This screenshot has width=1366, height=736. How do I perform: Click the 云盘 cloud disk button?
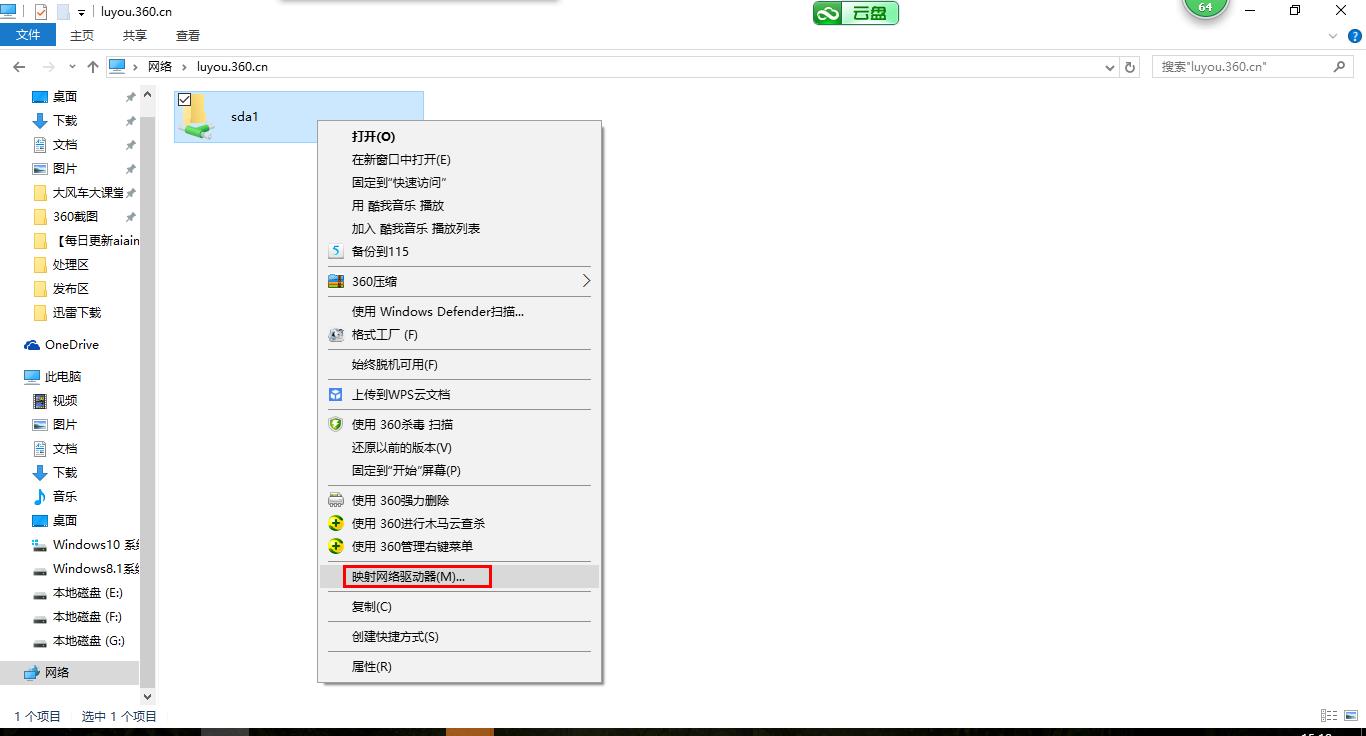(x=856, y=13)
